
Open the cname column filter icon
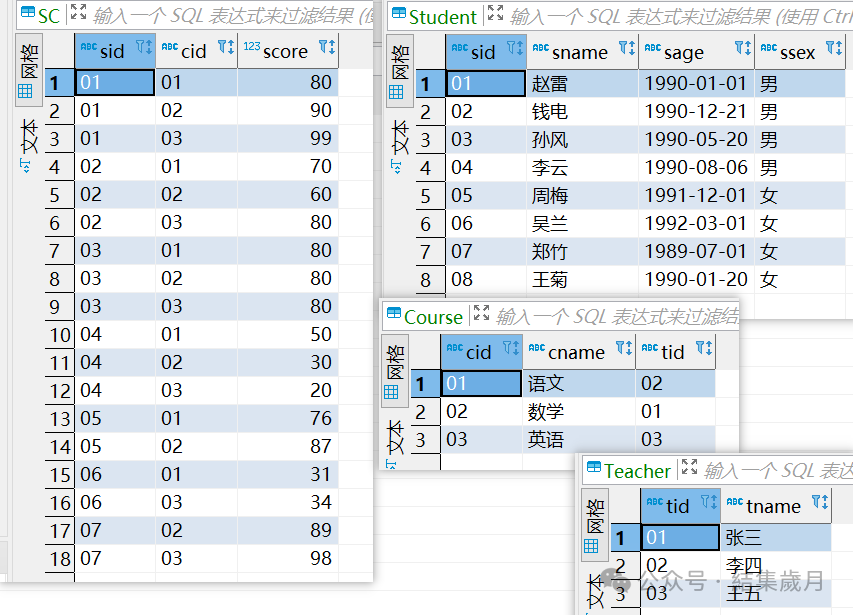[x=623, y=348]
